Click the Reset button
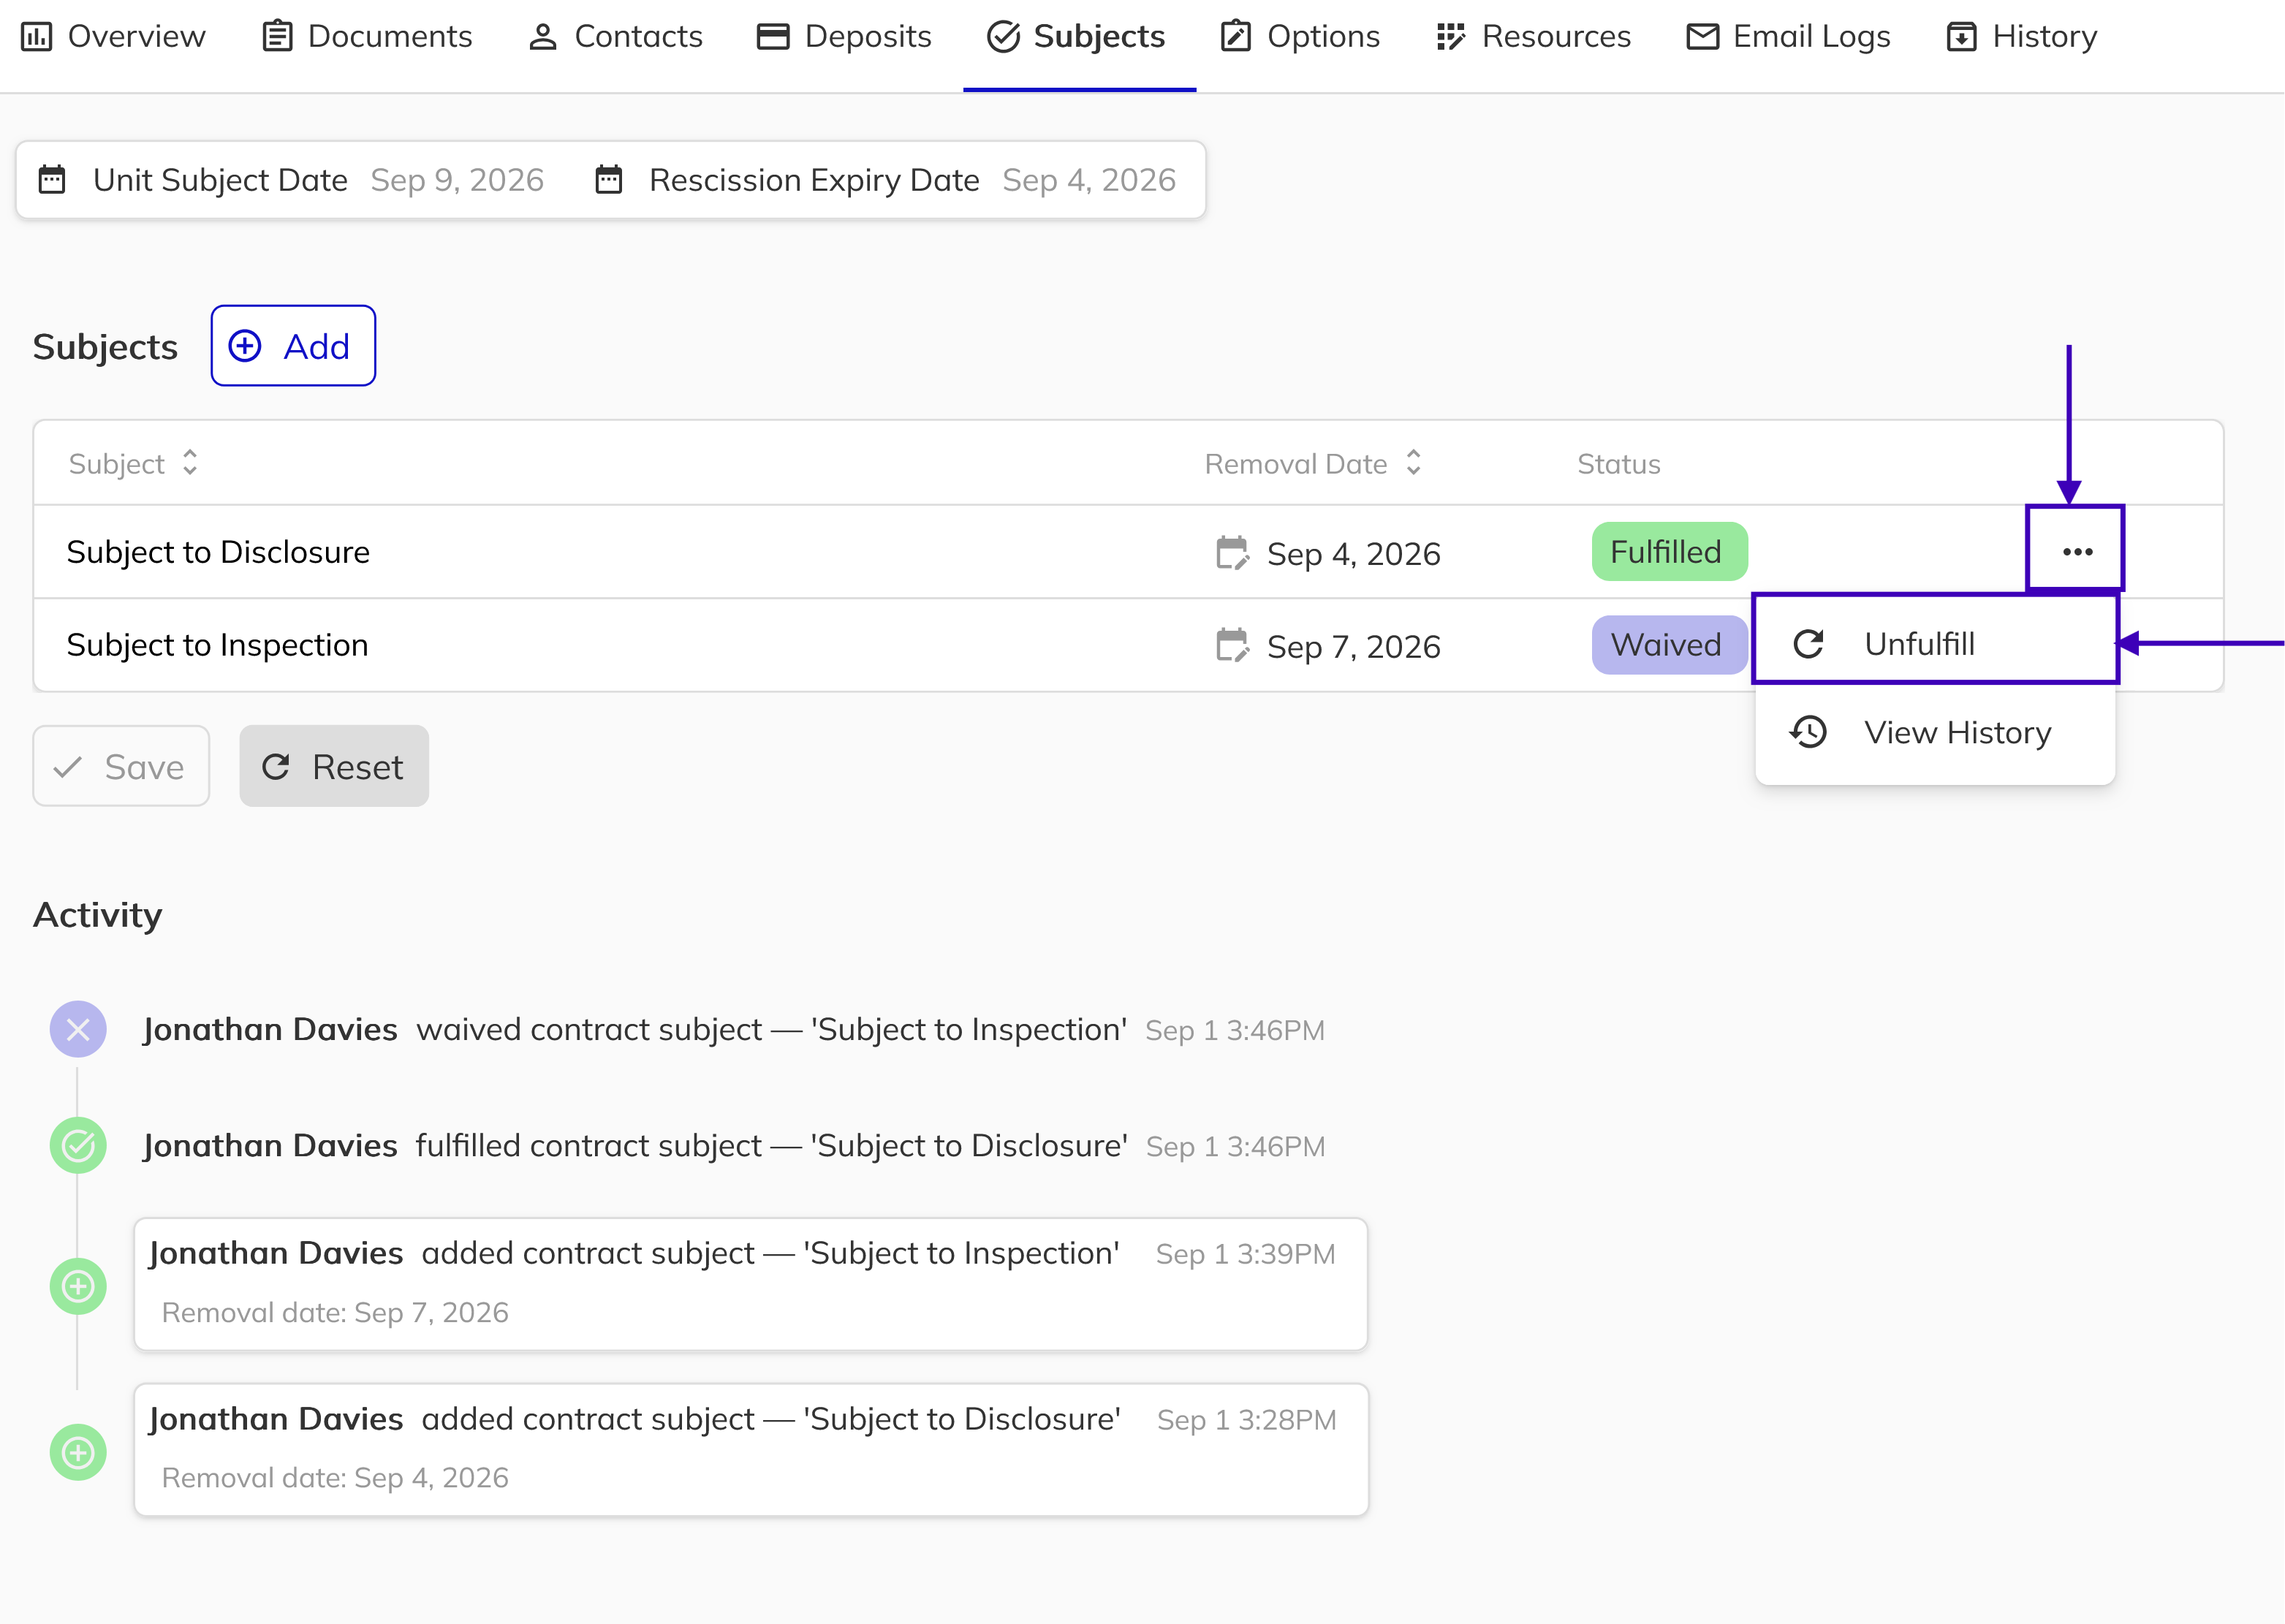This screenshot has height=1624, width=2285. [x=334, y=767]
